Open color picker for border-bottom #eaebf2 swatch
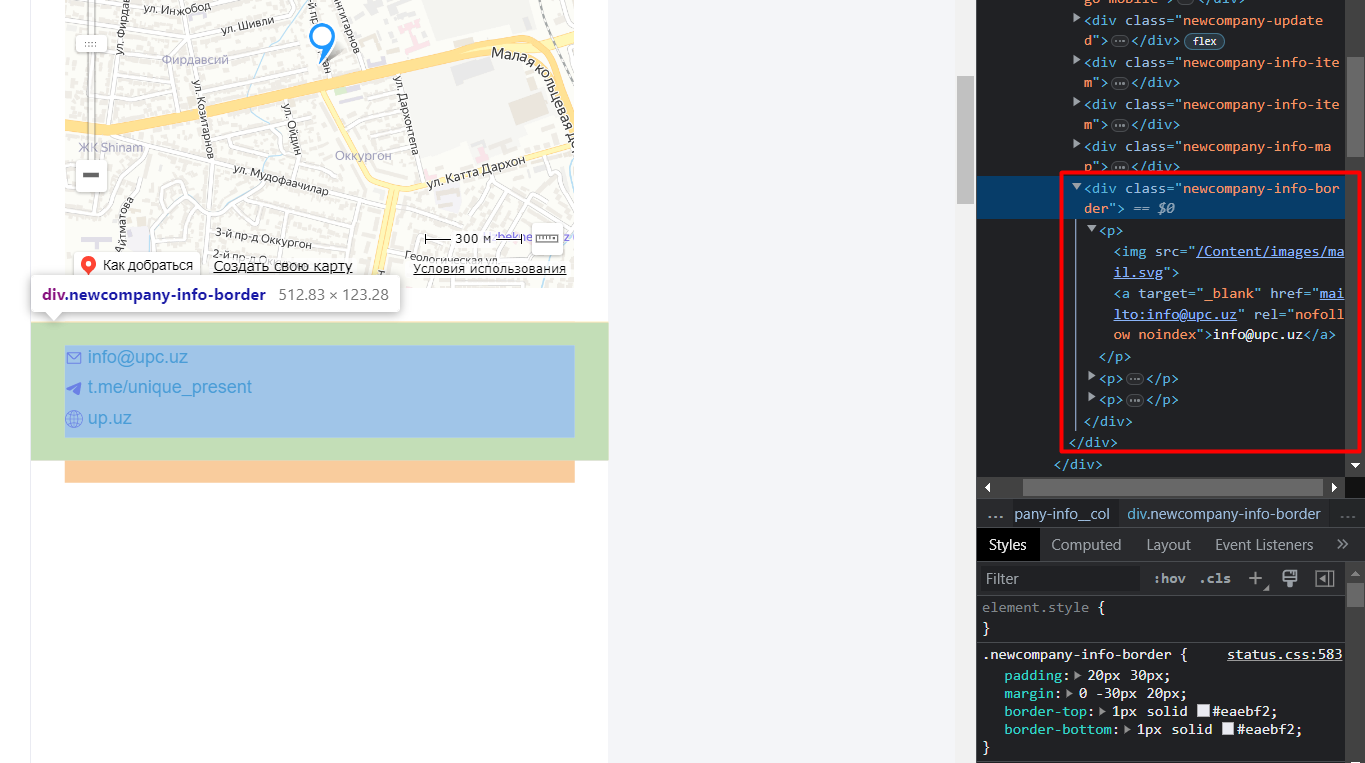 pos(1228,730)
